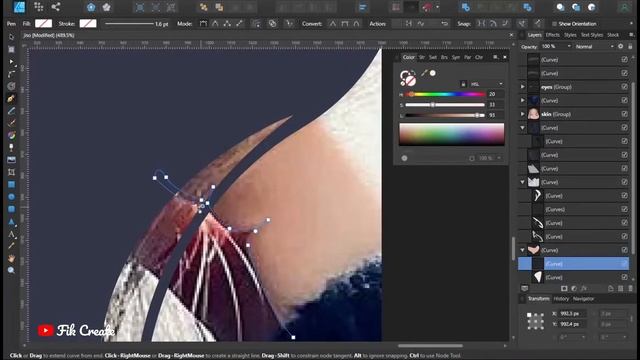The image size is (640, 360).
Task: Select the Vector Brush tool
Action: (x=11, y=122)
